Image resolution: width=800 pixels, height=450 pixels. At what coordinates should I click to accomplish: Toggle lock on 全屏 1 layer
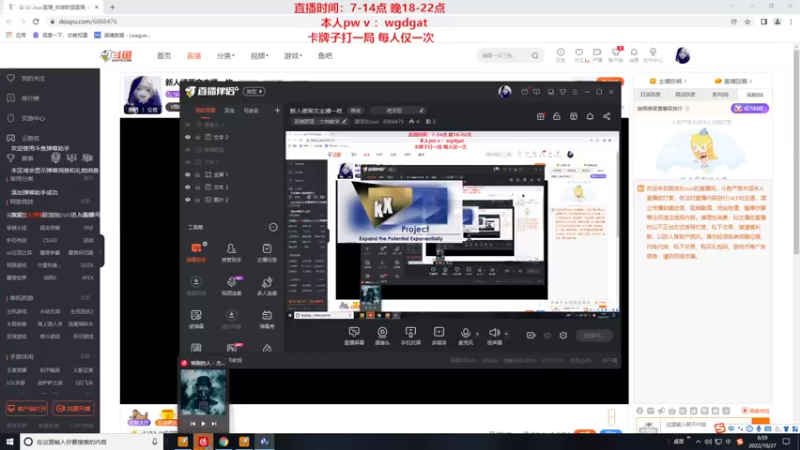point(197,174)
